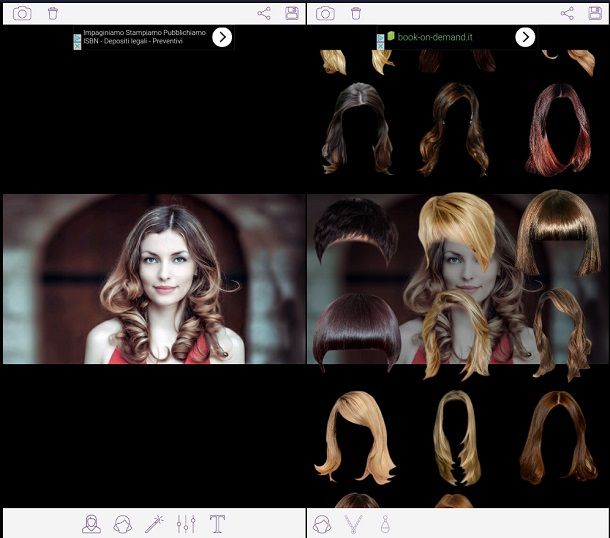Open the book-on-demand.it ad link
610x538 pixels.
coord(435,37)
